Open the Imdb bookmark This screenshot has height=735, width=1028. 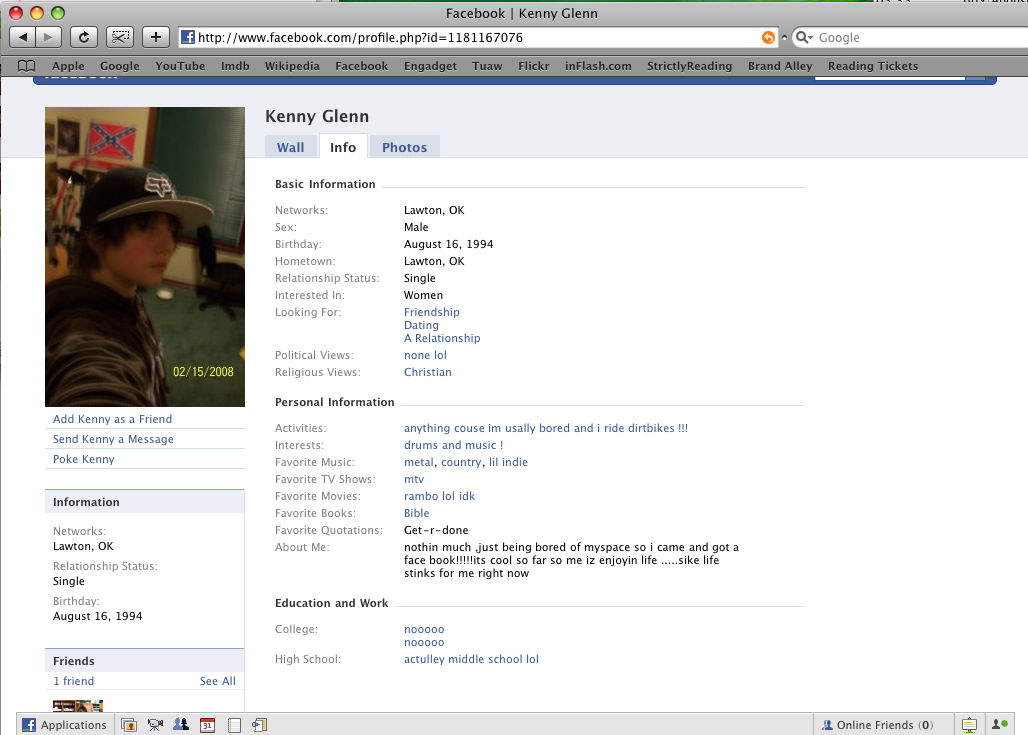pyautogui.click(x=235, y=66)
